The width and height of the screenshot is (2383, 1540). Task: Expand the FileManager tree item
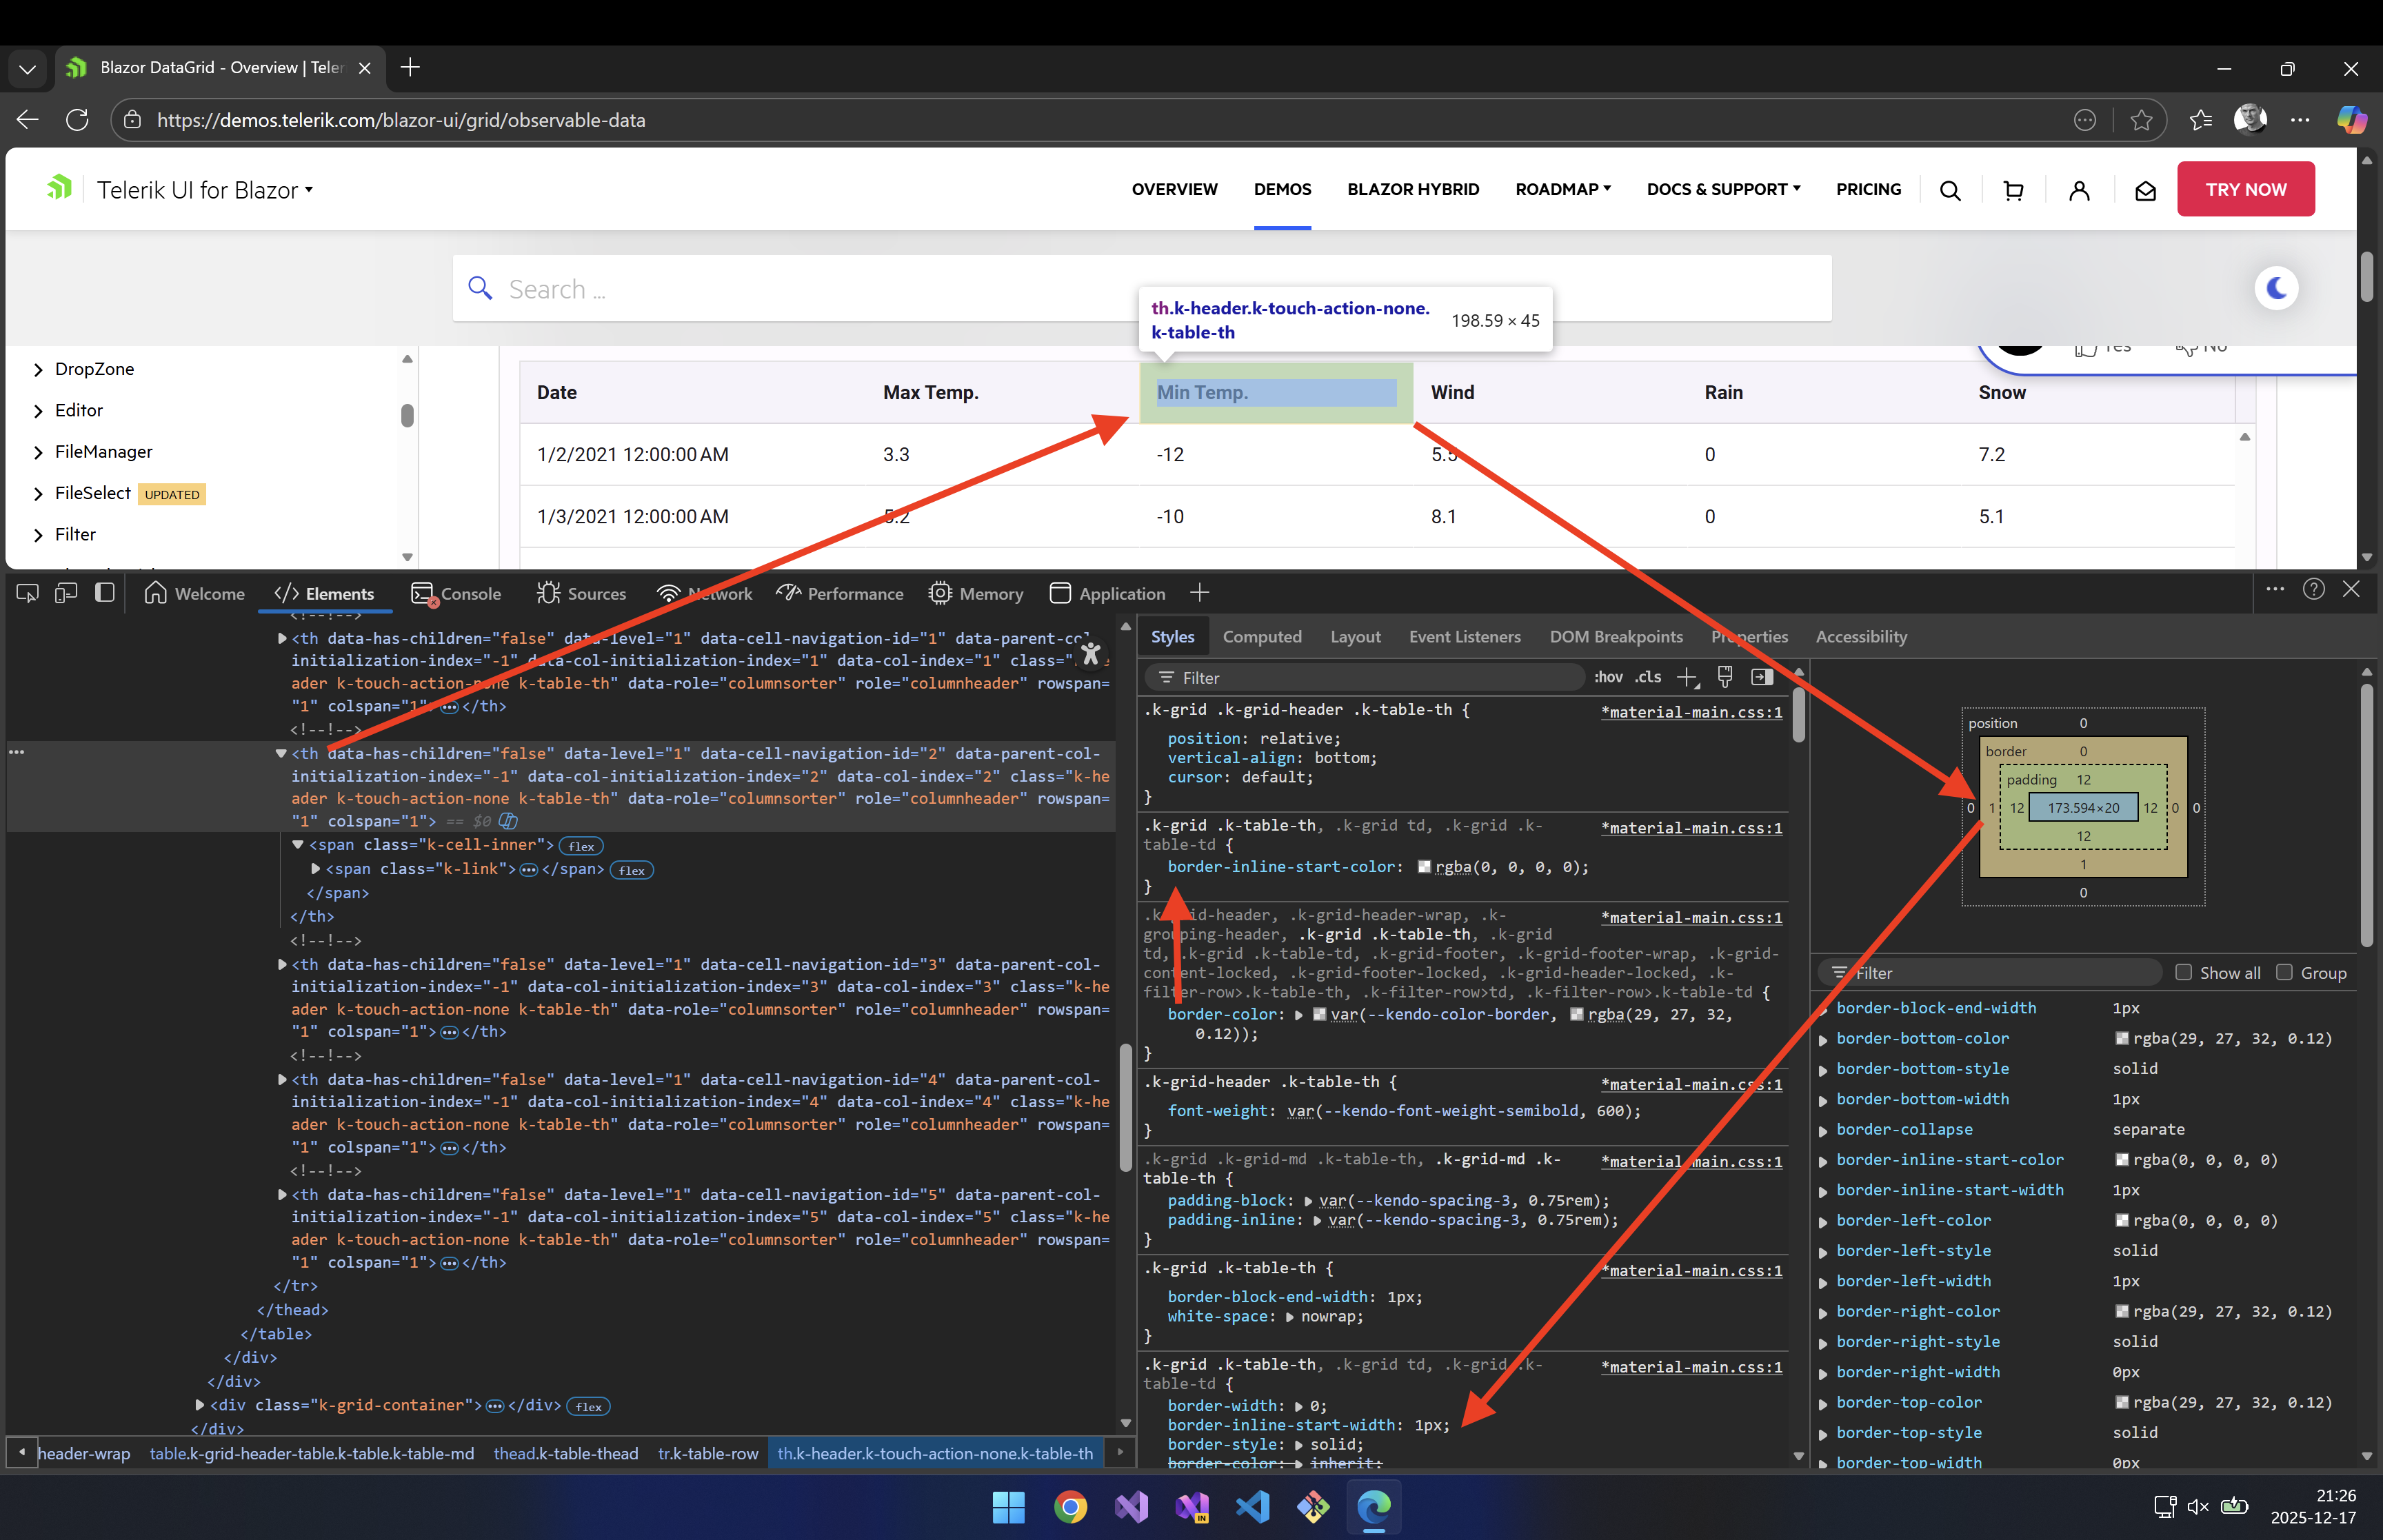click(38, 452)
